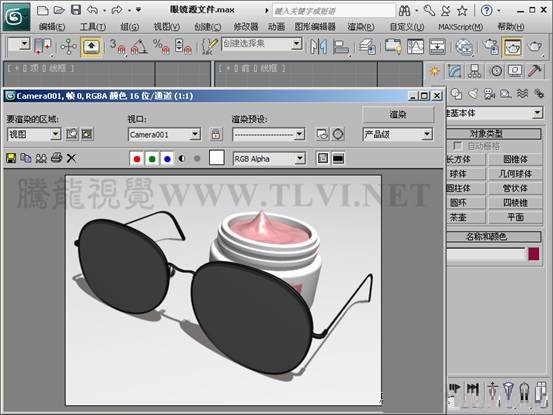Click the quick render teapot icon
Viewport: 553px width, 415px height.
(535, 47)
